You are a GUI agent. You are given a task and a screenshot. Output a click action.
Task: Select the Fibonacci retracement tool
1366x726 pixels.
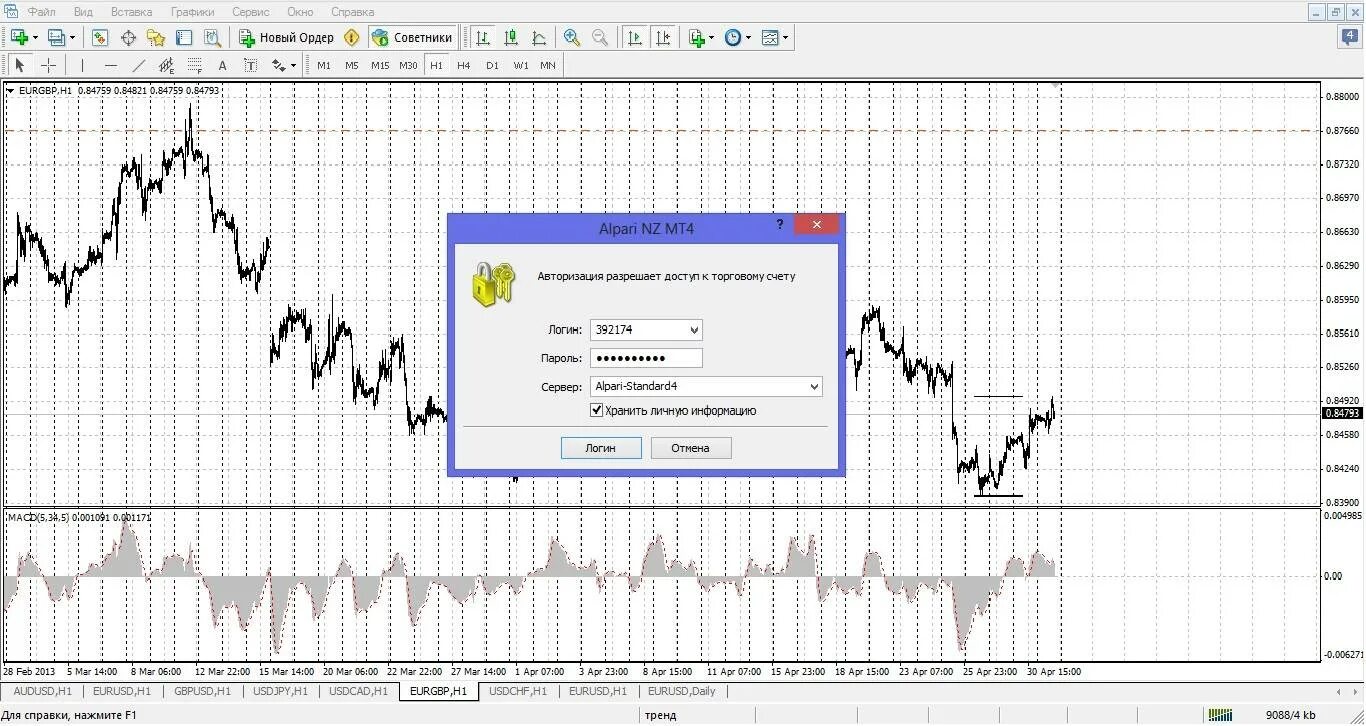(194, 65)
